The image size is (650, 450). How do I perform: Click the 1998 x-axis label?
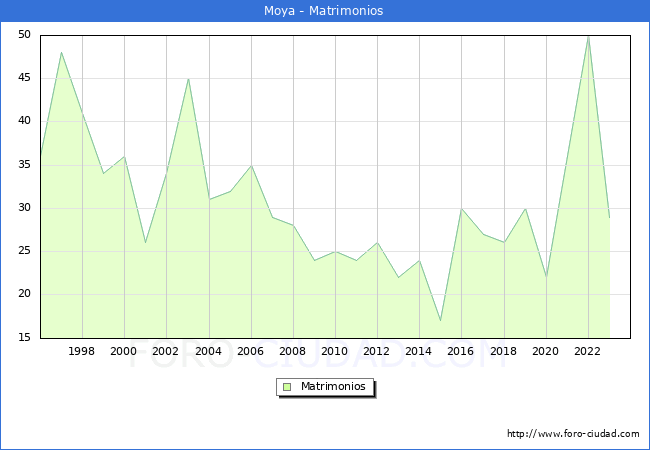pyautogui.click(x=82, y=352)
